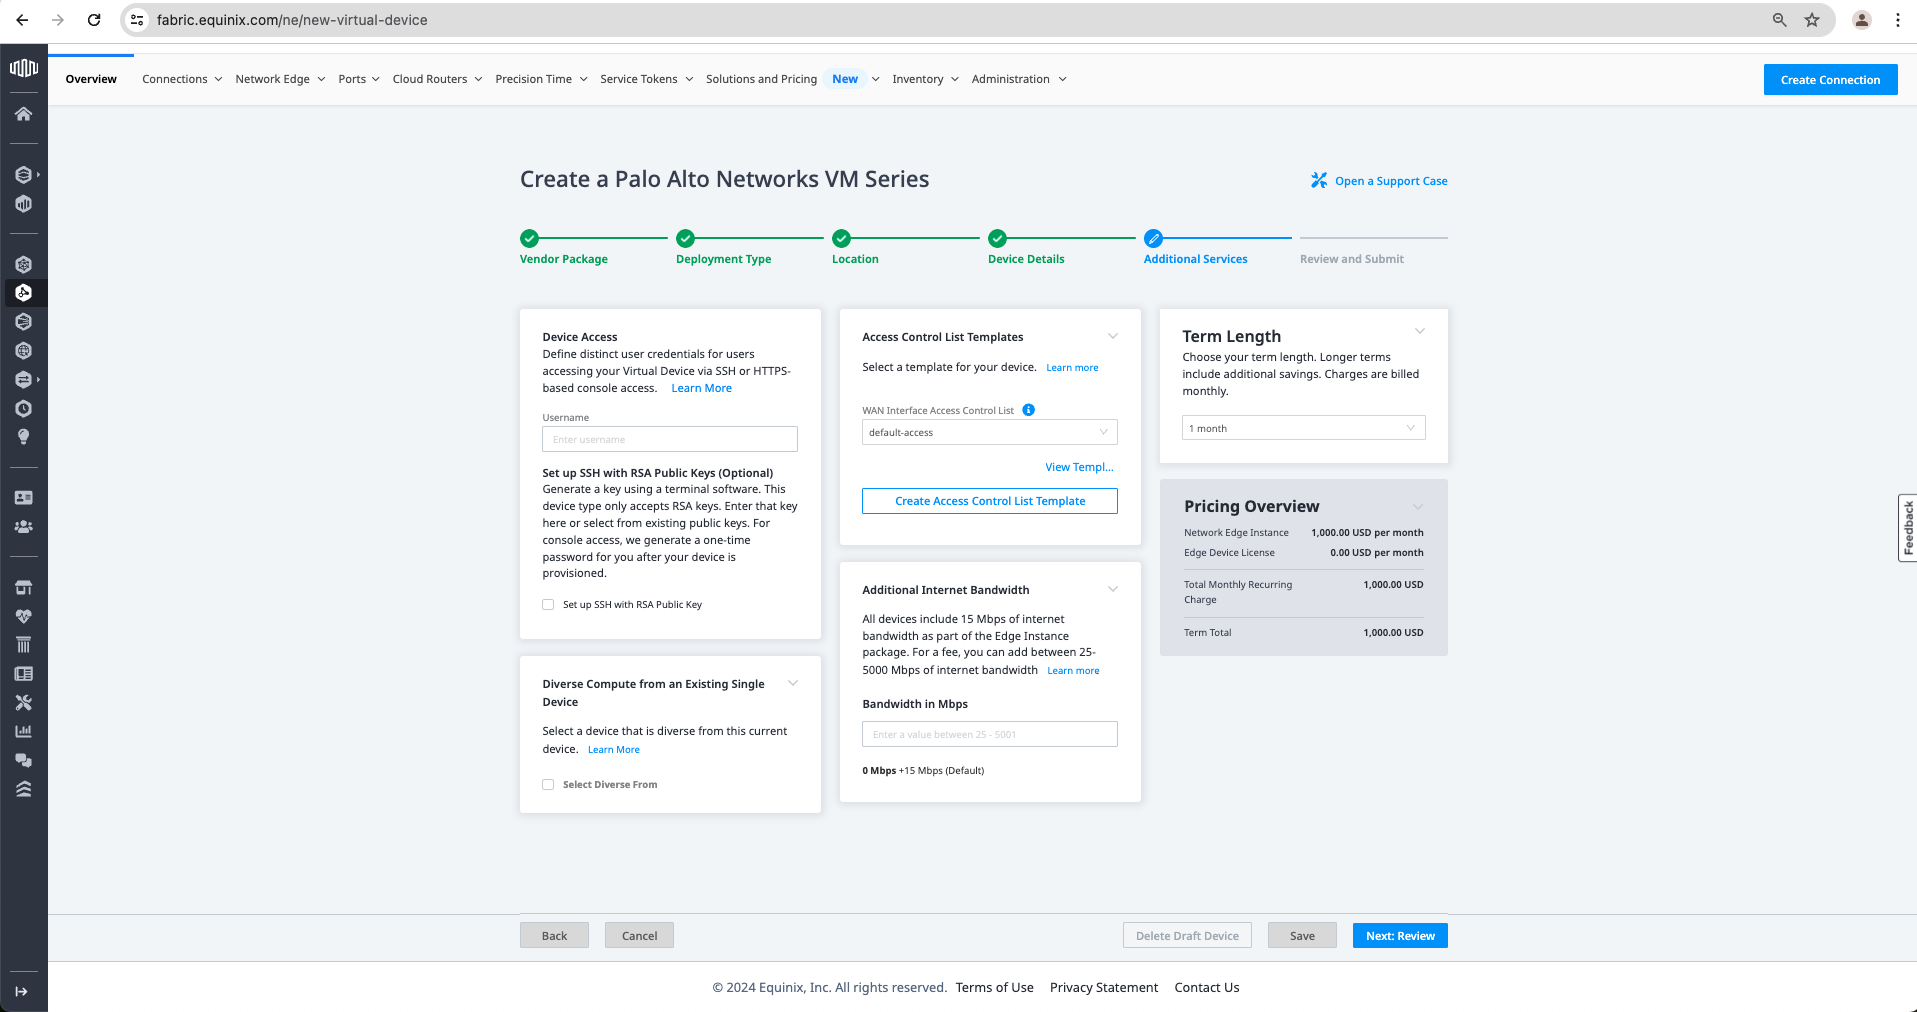This screenshot has height=1012, width=1917.
Task: Open the browser profile avatar
Action: click(x=1862, y=20)
